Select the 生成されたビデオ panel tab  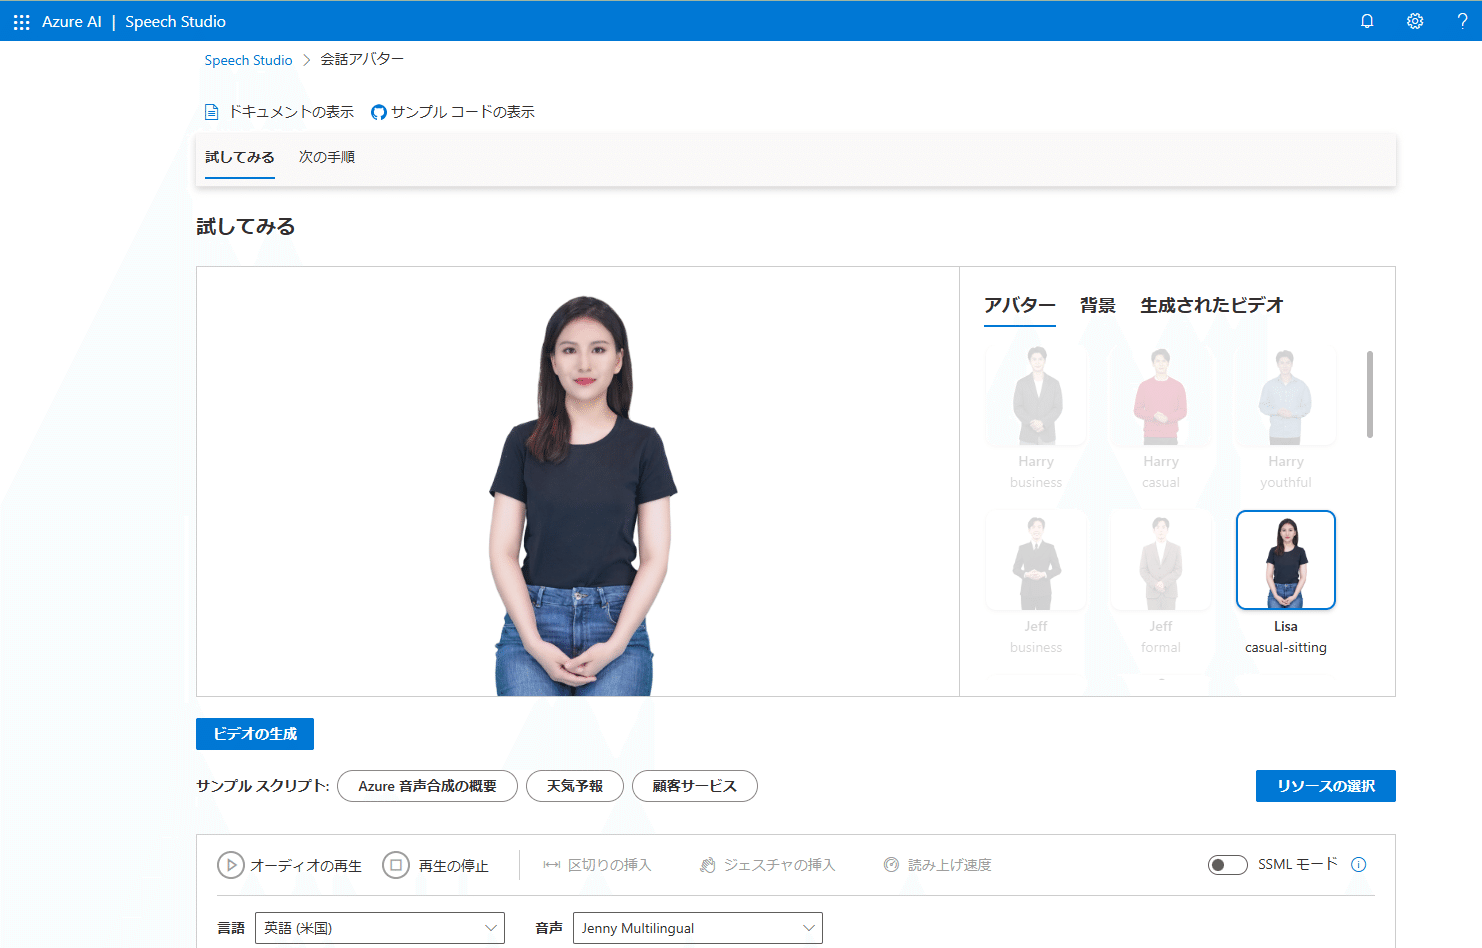[1212, 306]
